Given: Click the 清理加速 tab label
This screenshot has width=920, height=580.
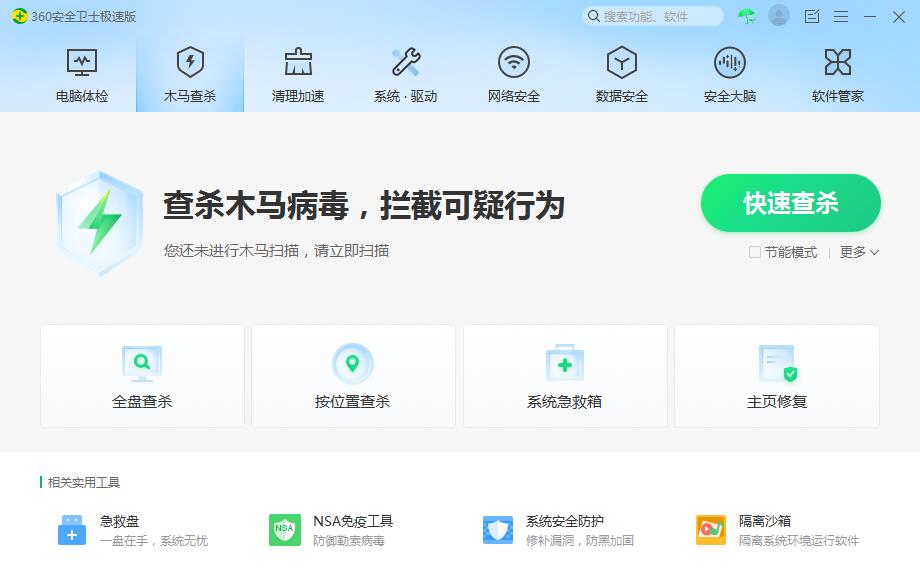Looking at the screenshot, I should tap(298, 96).
